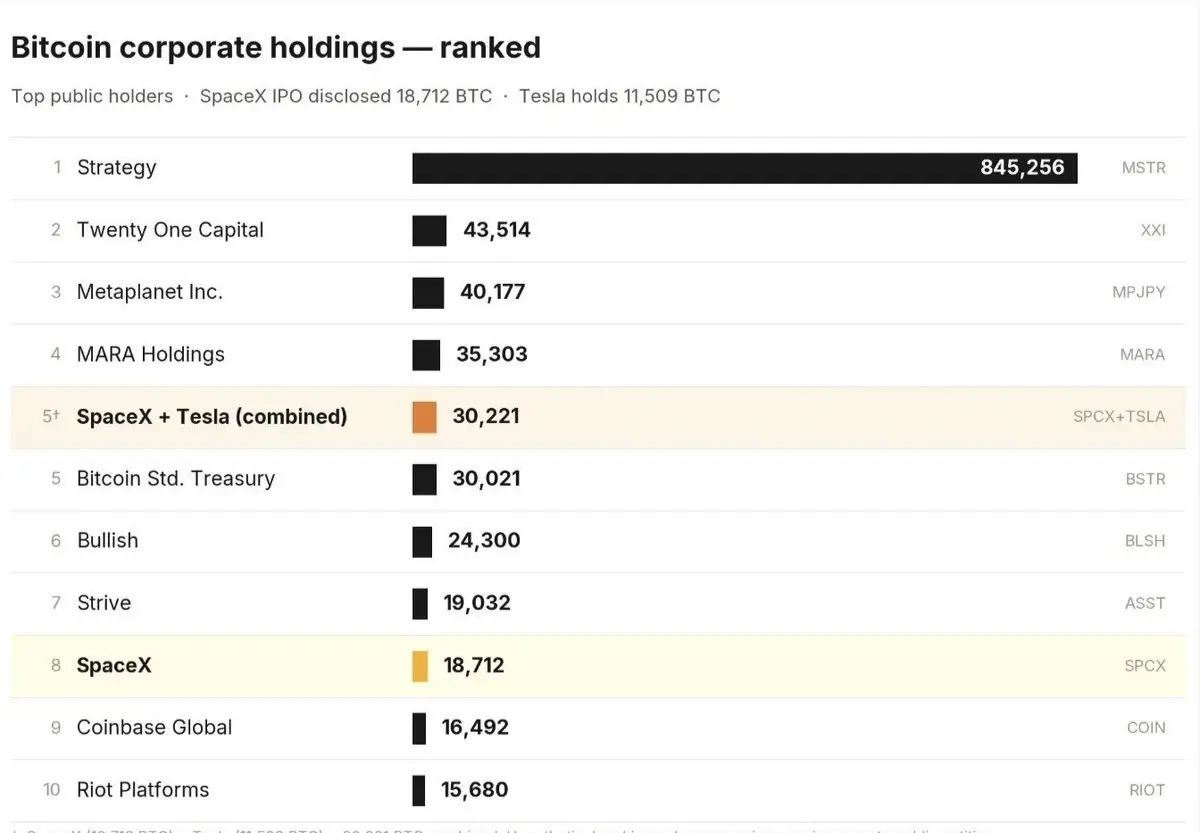Click the ASST ticker symbol
The height and width of the screenshot is (833, 1200).
point(1145,604)
